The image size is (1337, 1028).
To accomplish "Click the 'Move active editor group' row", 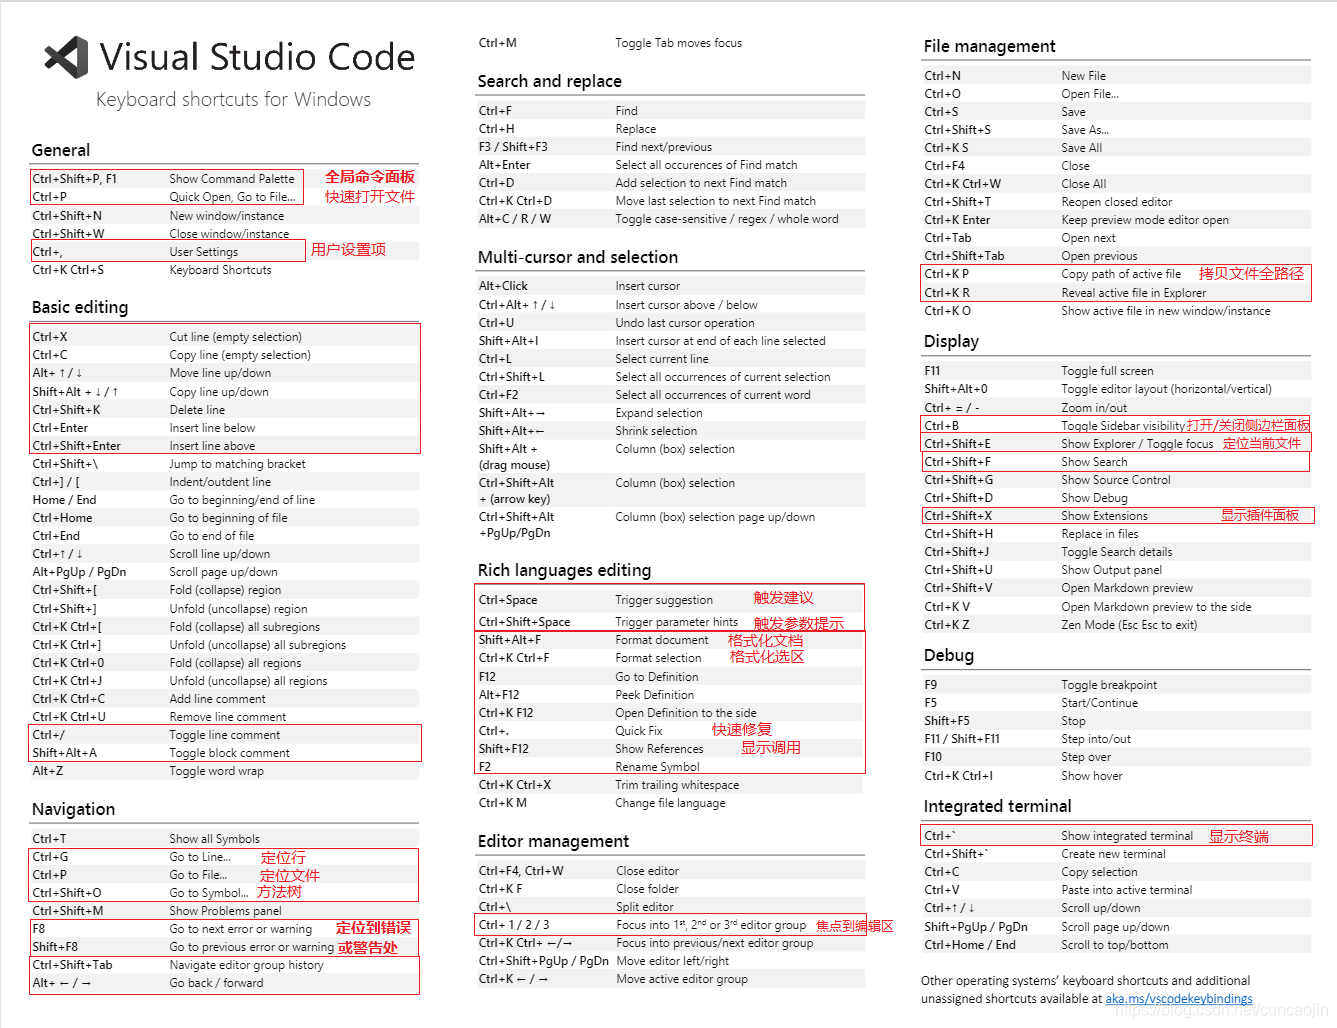I will (671, 979).
